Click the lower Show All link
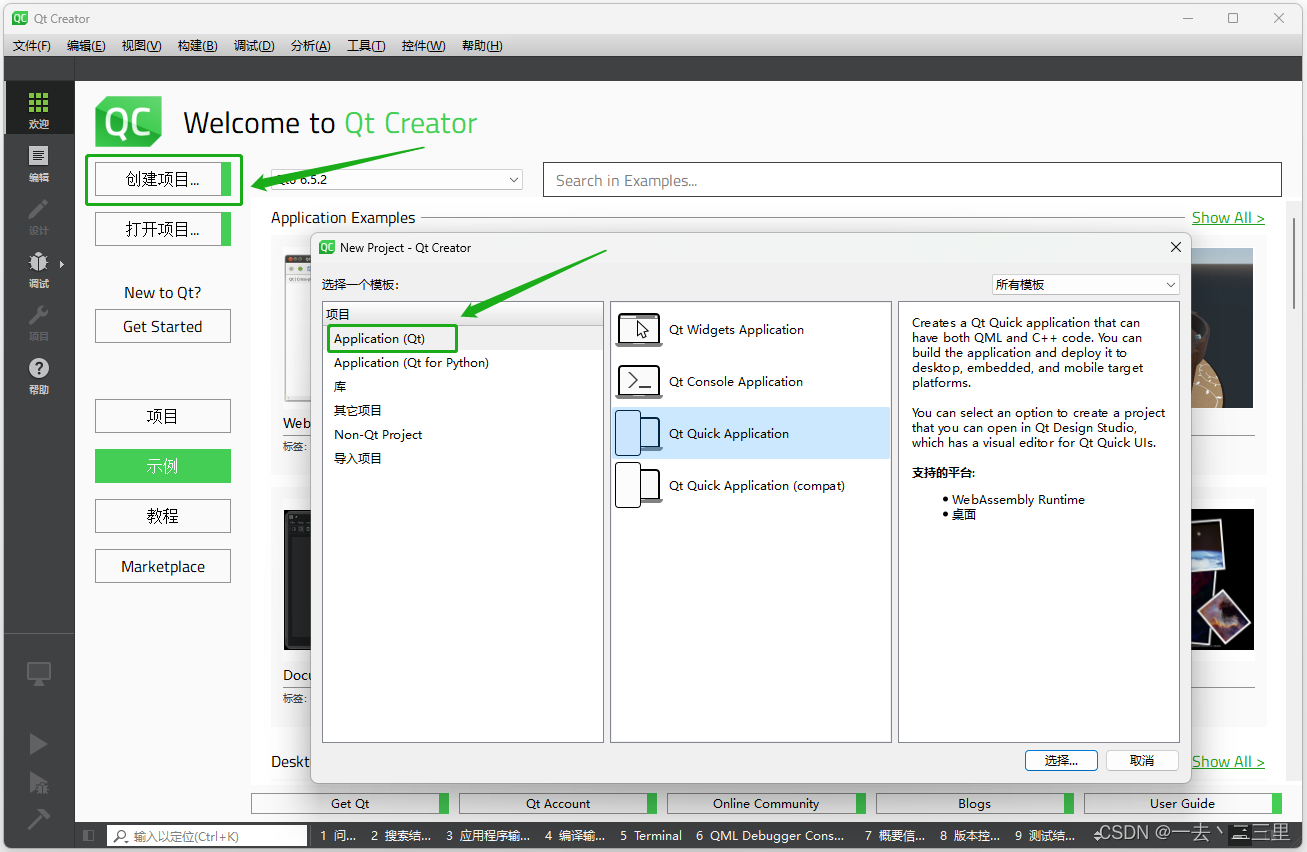 click(x=1228, y=762)
